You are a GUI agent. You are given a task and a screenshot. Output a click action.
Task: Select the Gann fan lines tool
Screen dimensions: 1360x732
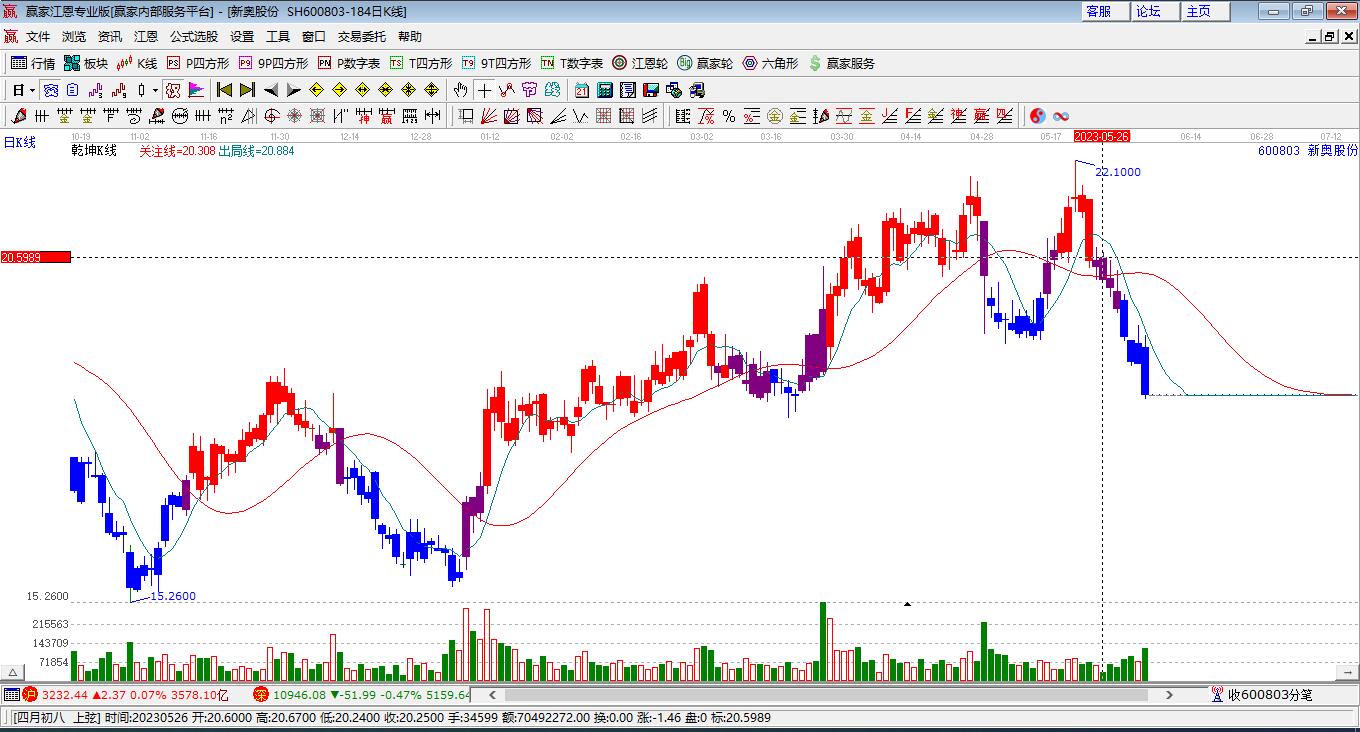tap(489, 116)
